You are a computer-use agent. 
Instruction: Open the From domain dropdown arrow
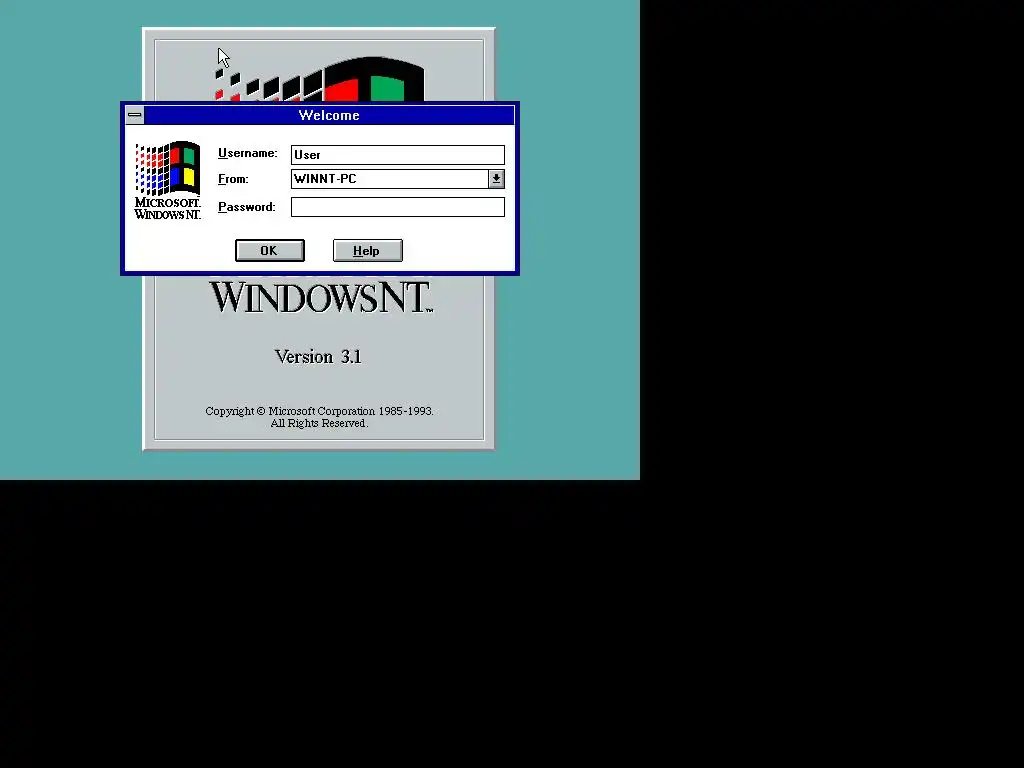[496, 179]
